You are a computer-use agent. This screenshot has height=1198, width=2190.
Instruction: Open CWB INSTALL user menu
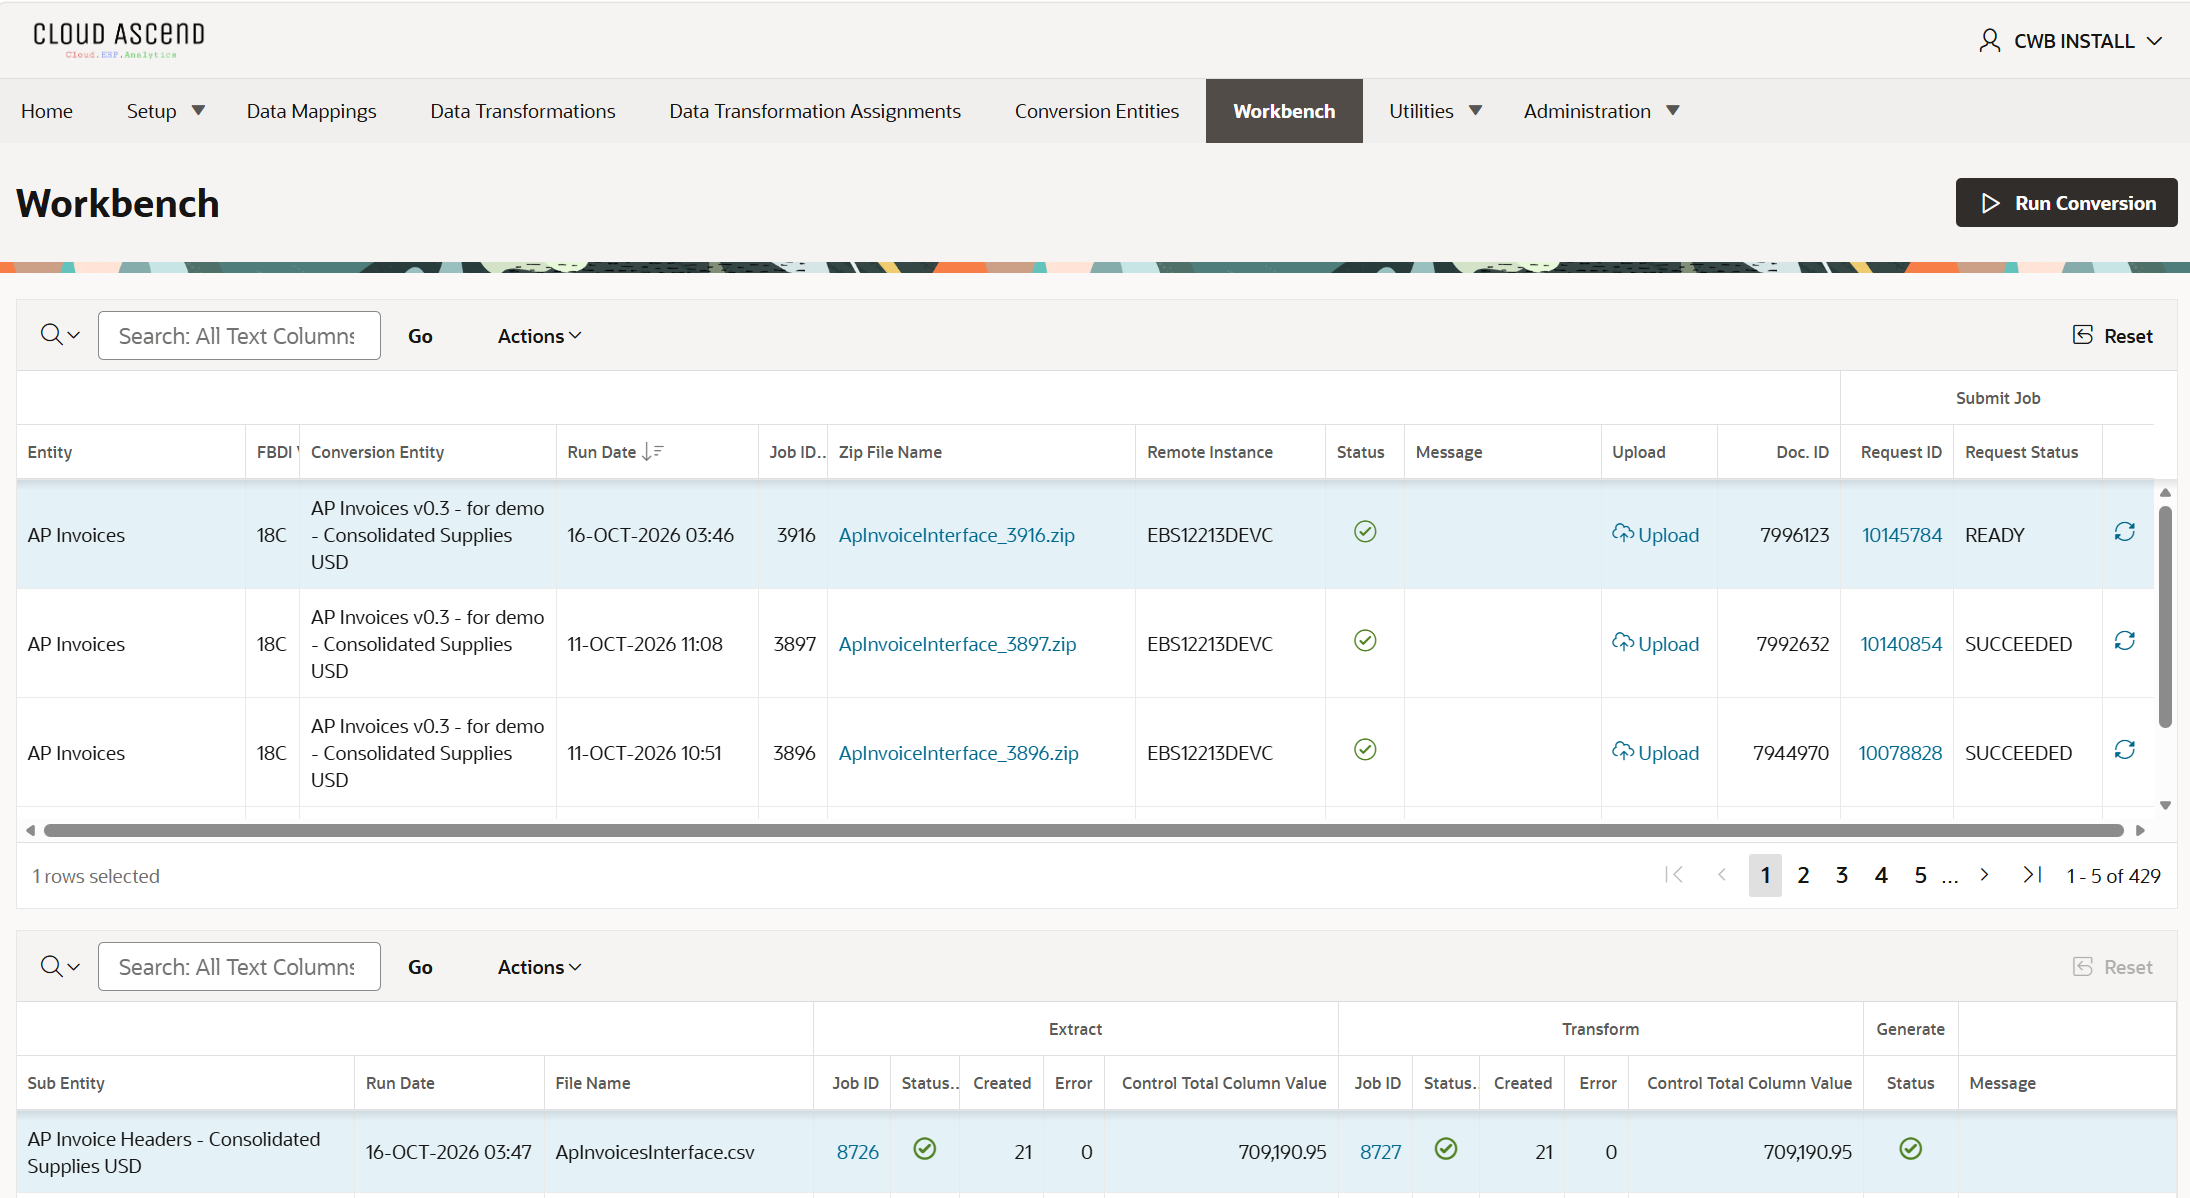(2071, 41)
